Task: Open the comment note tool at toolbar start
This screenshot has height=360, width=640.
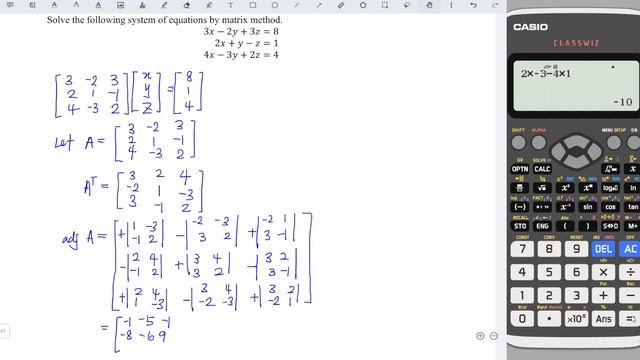Action: 10,5
